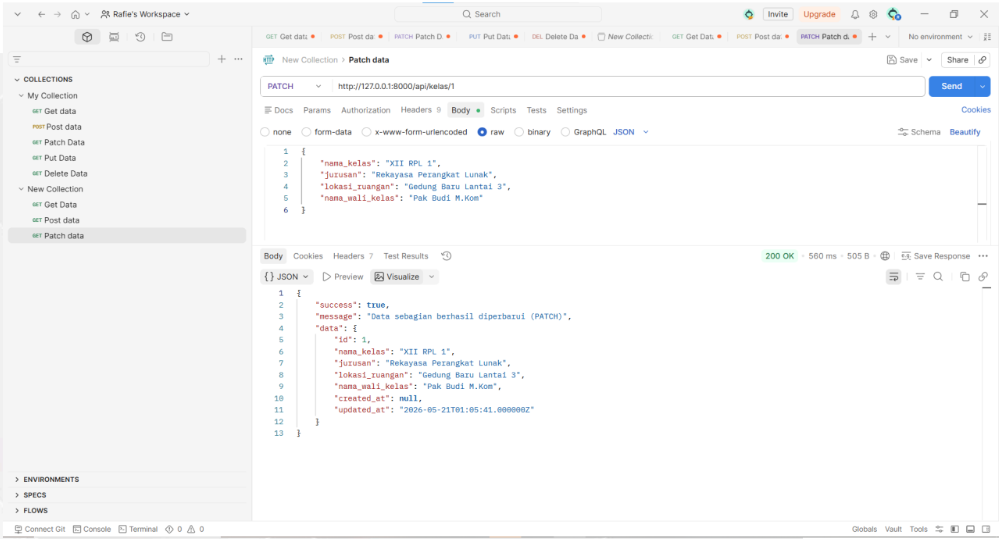The image size is (1003, 539).
Task: Search within the response body
Action: 938,277
